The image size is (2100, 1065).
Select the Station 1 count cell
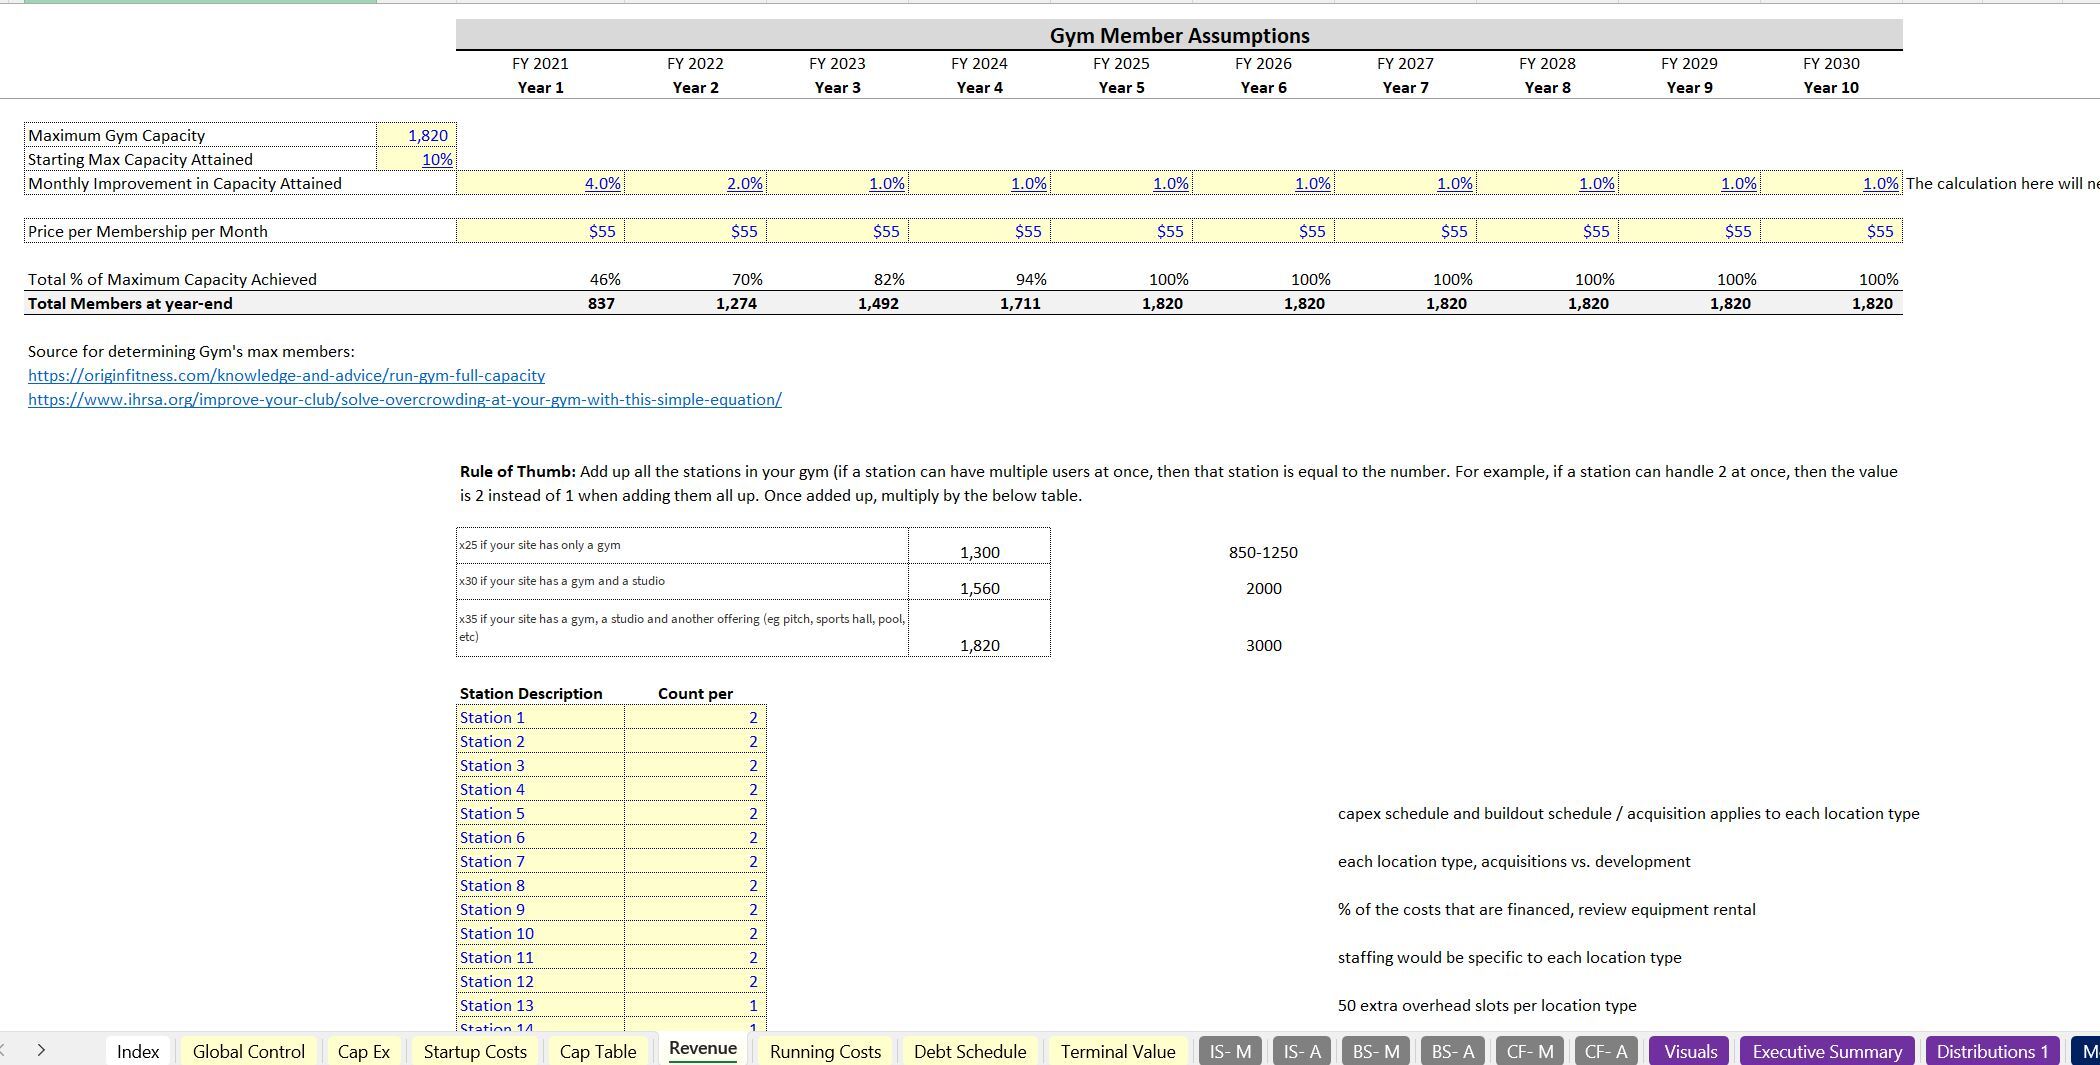(694, 717)
